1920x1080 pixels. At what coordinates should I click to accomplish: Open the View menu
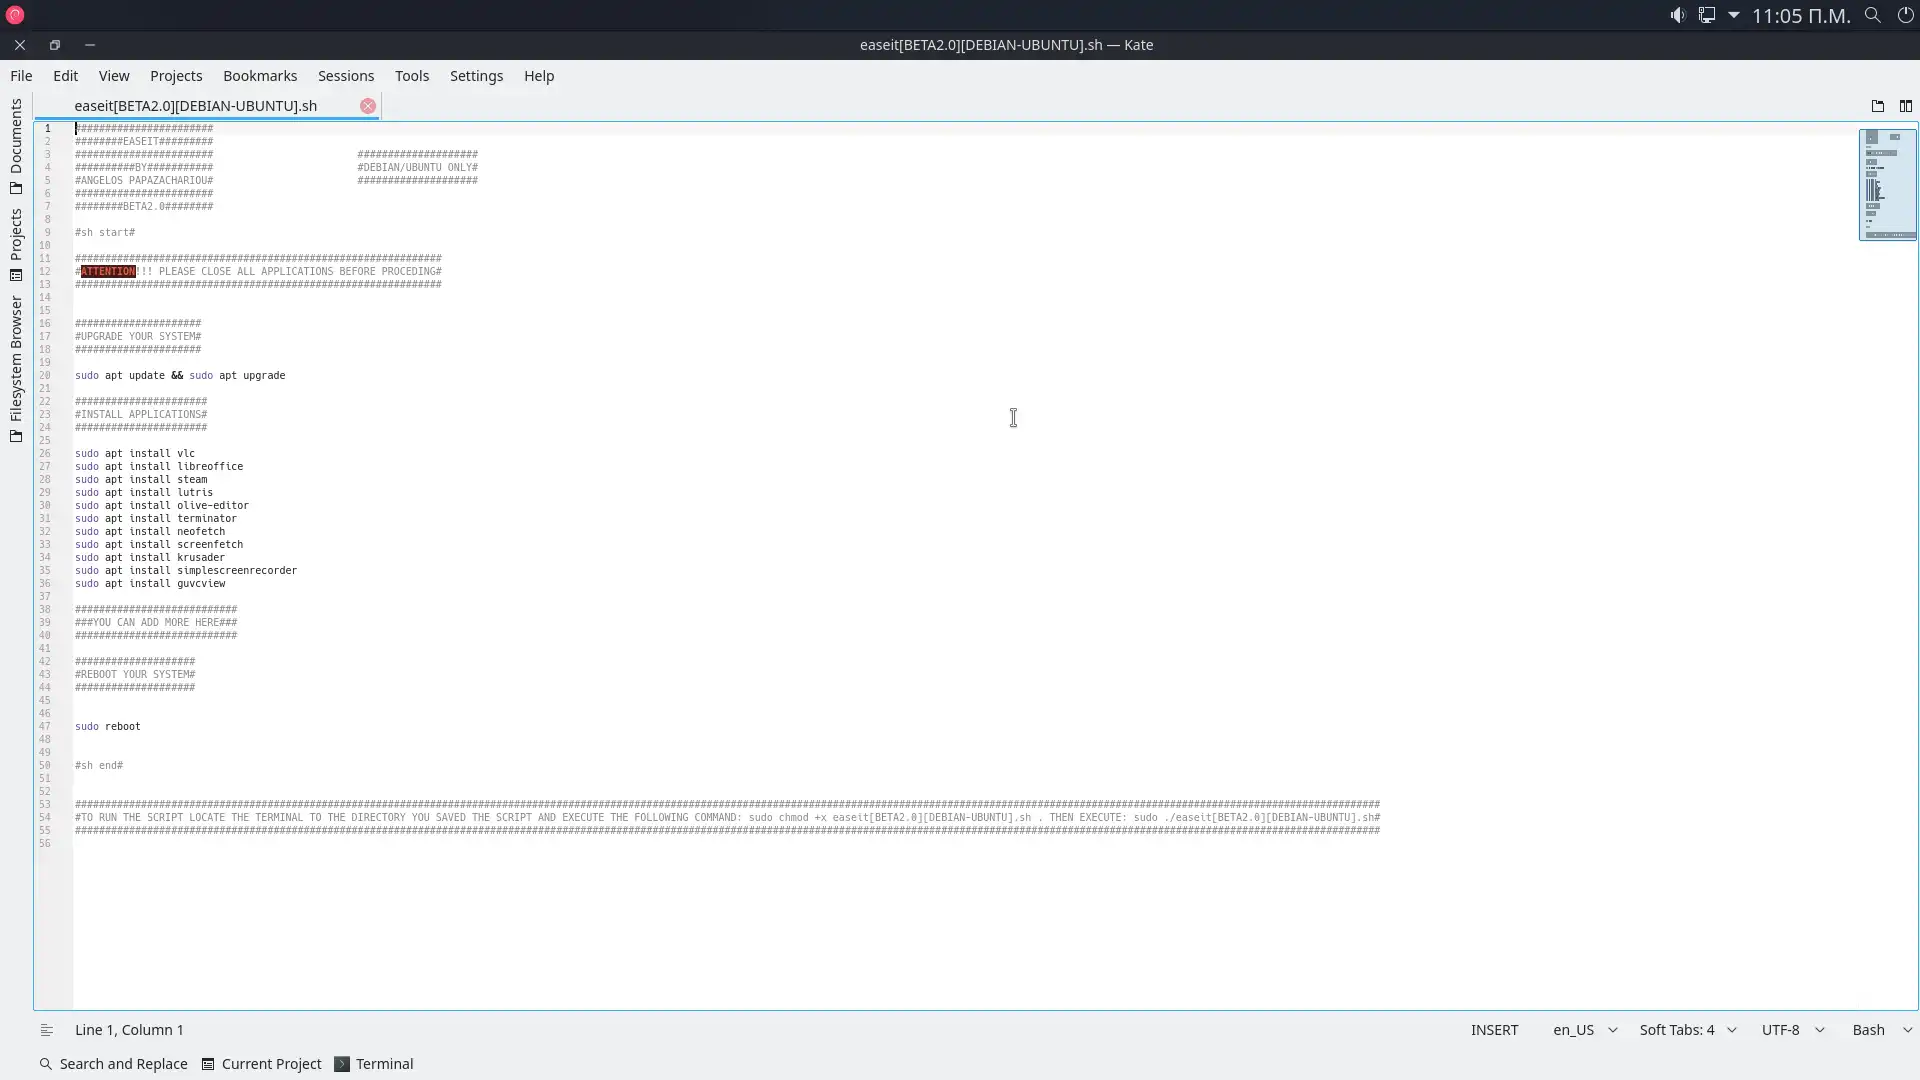(x=114, y=76)
